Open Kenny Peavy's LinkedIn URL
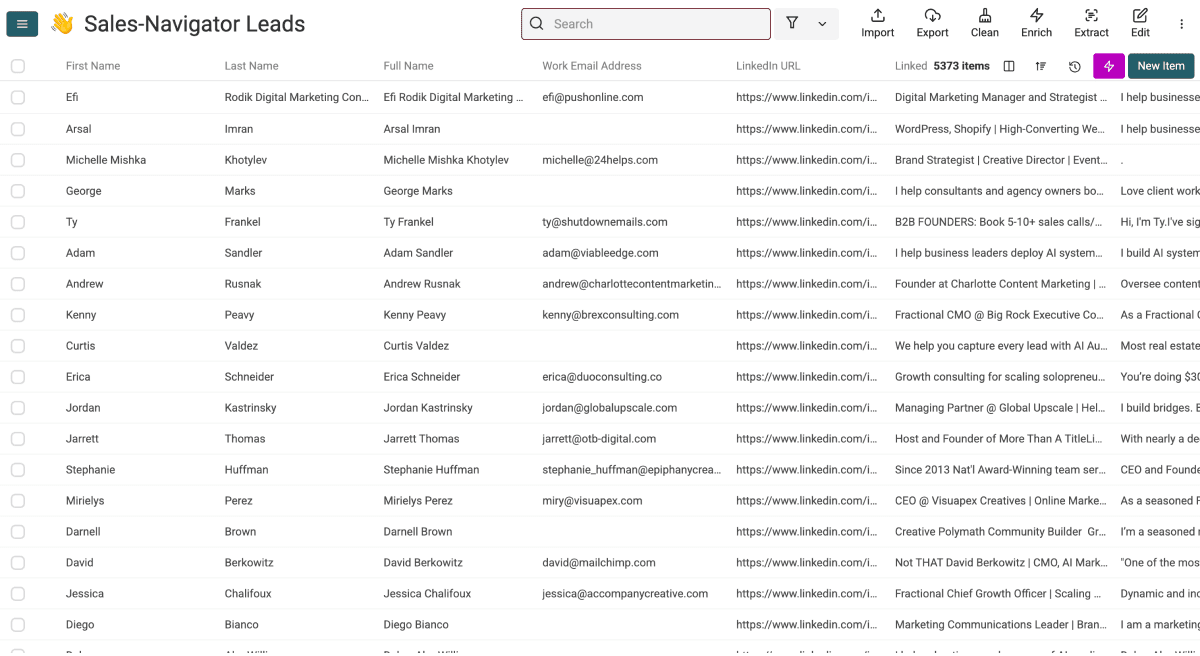 tap(807, 314)
